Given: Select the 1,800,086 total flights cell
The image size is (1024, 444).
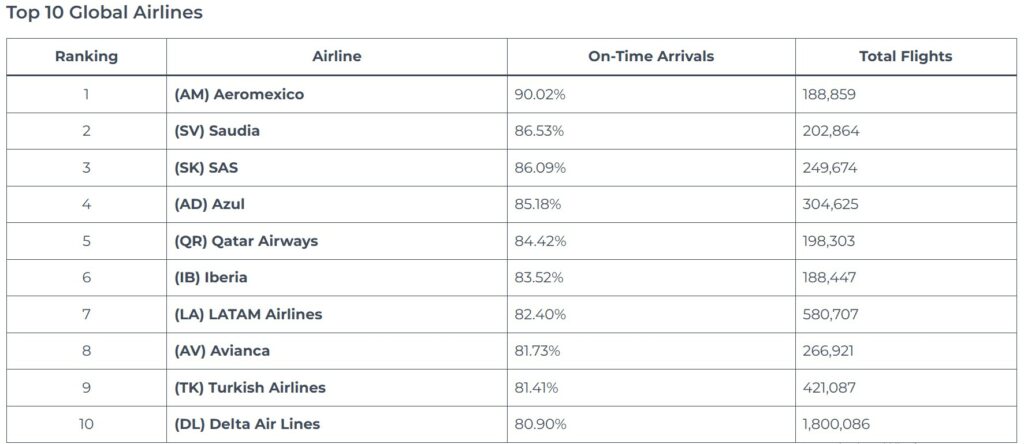Looking at the screenshot, I should click(836, 424).
